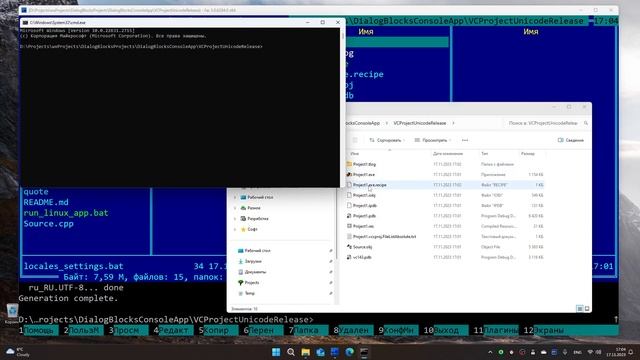Expand the Софт tree node arrow
Viewport: 640px width, 360px height.
[235, 229]
